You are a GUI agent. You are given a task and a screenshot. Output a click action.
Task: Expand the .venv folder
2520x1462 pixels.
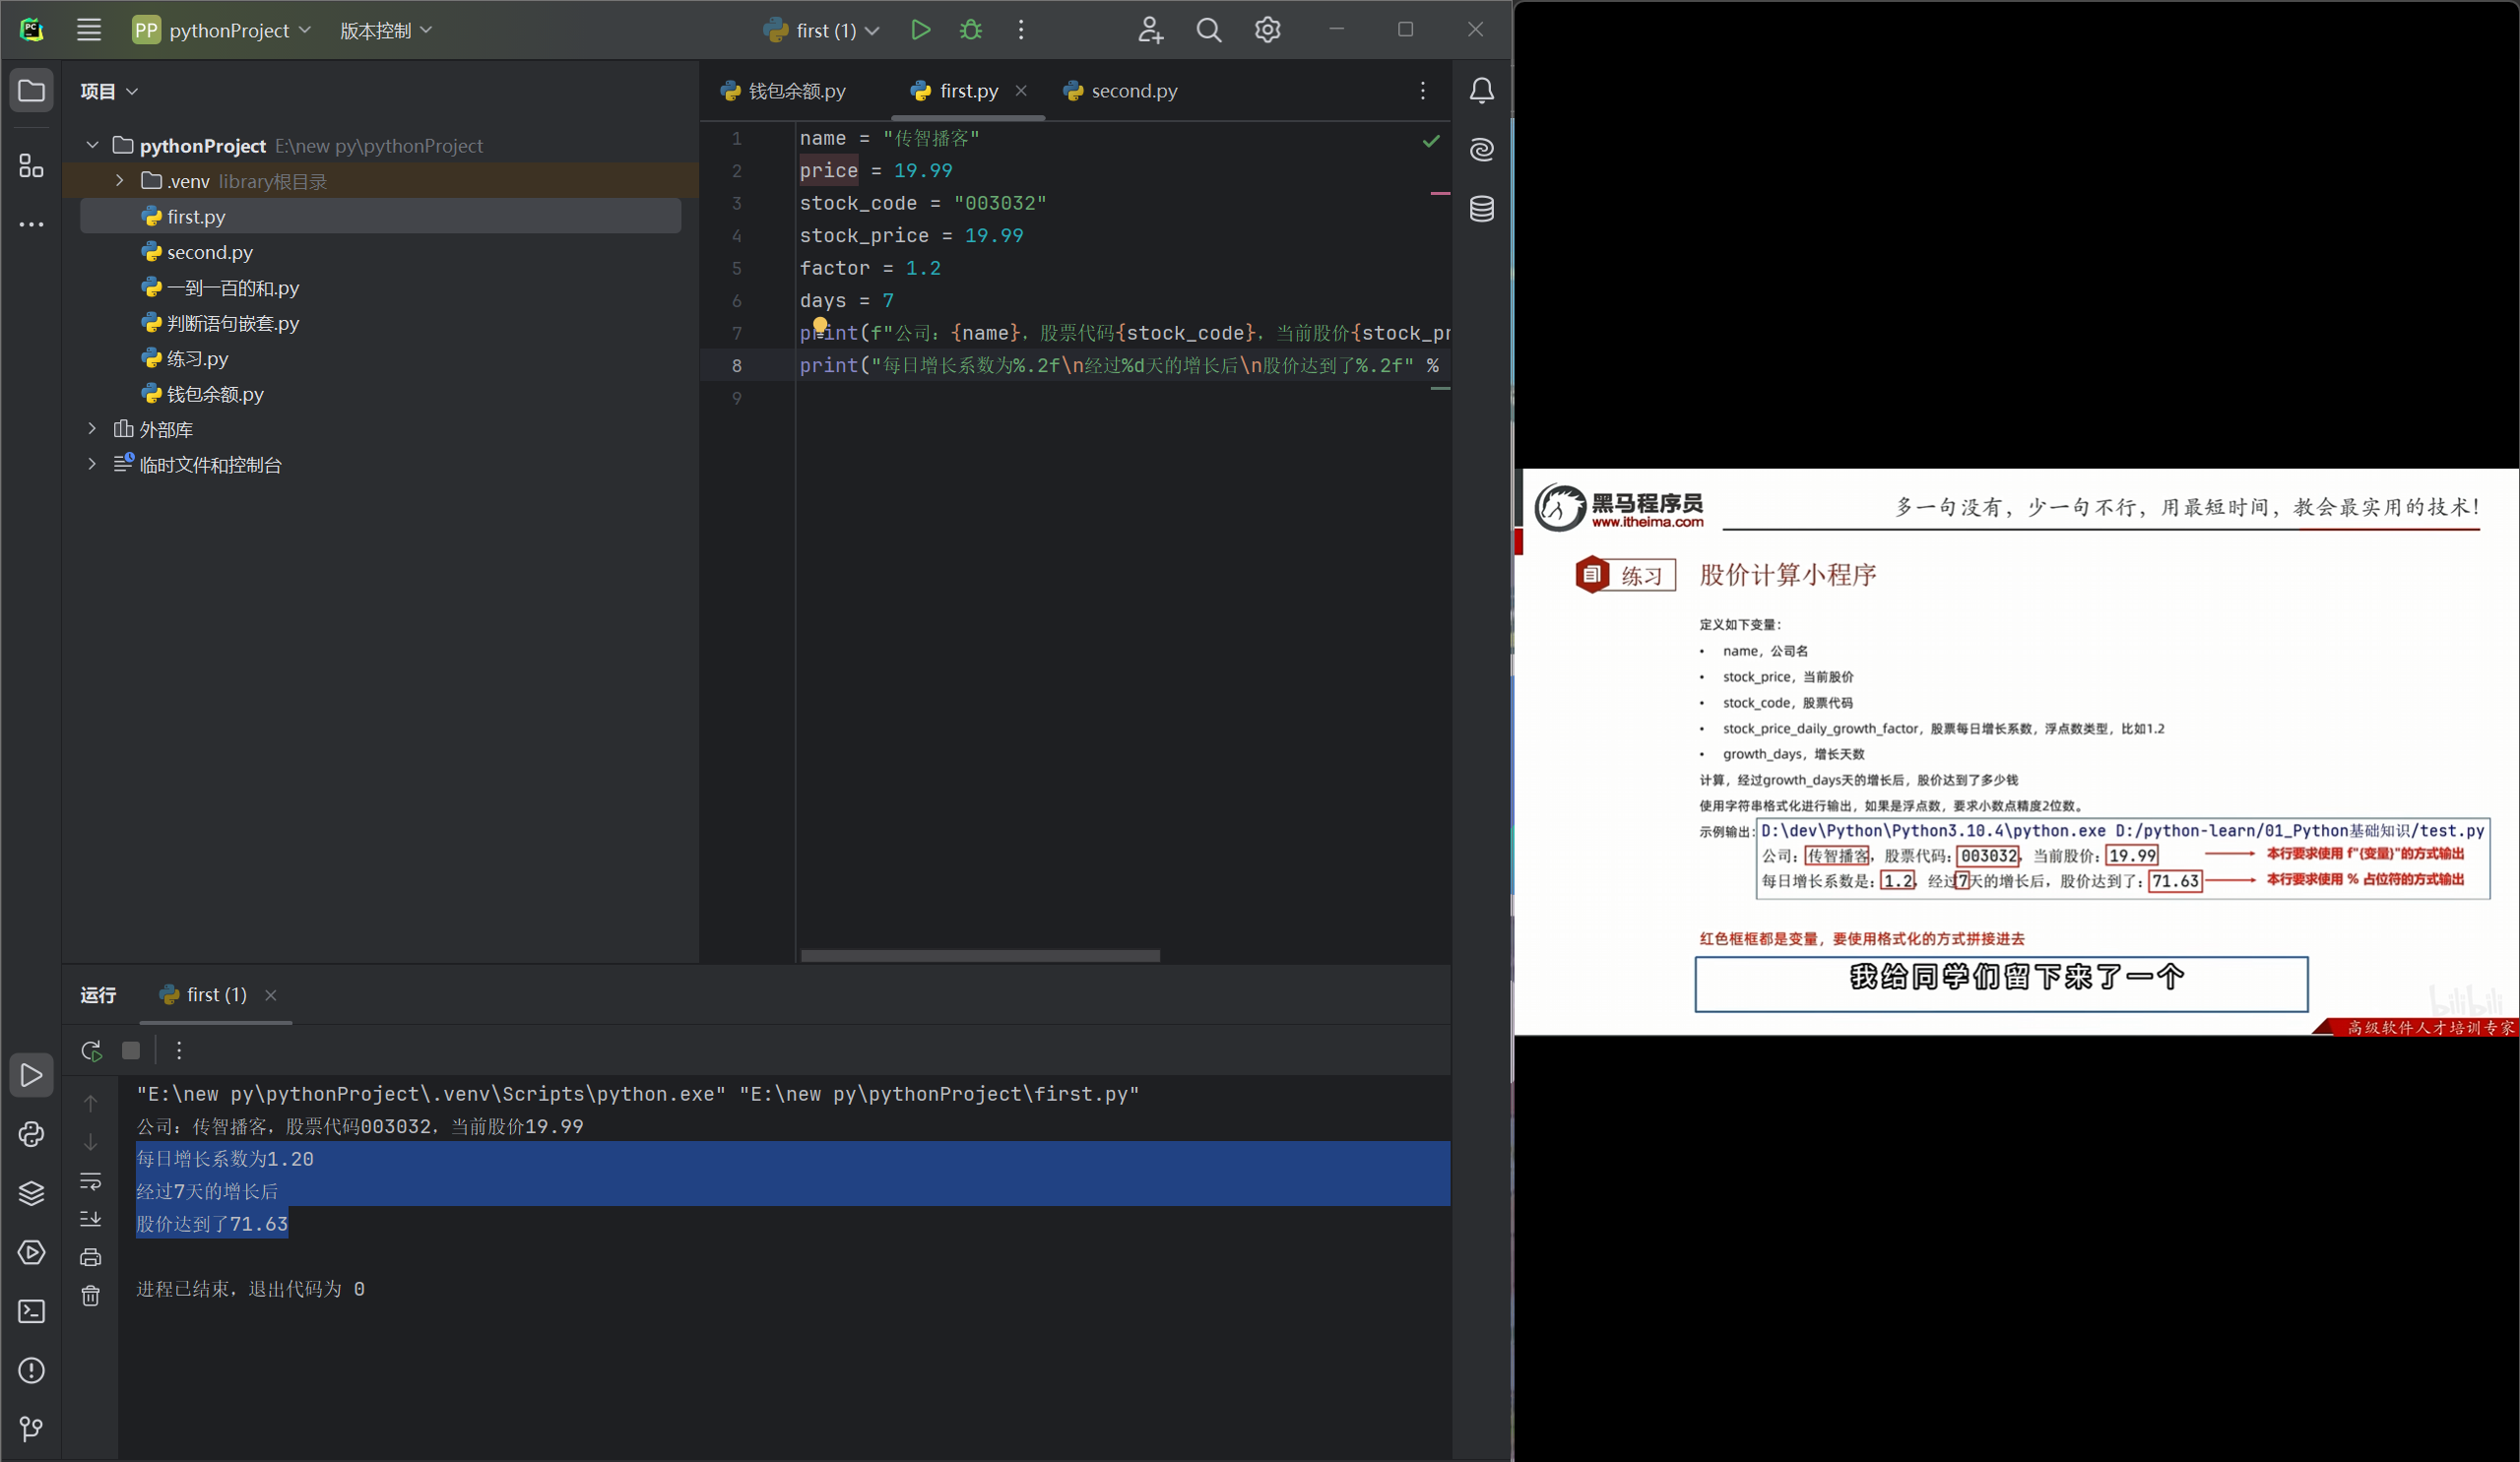click(x=119, y=181)
